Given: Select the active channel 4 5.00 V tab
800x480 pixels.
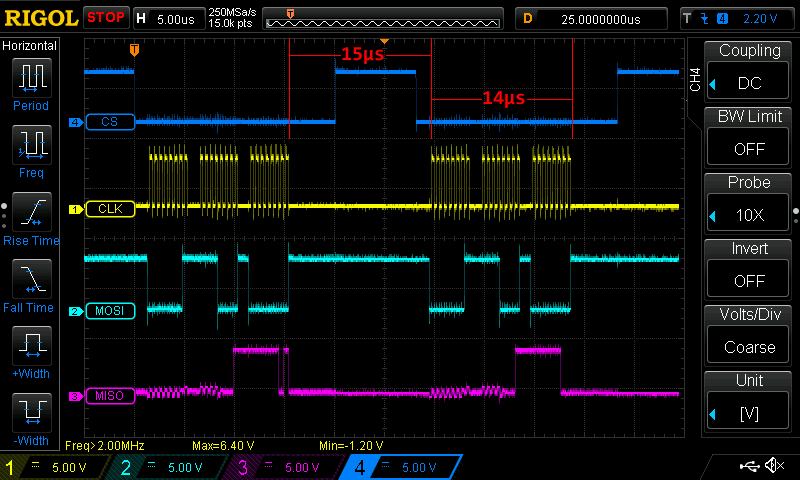Looking at the screenshot, I should point(403,467).
